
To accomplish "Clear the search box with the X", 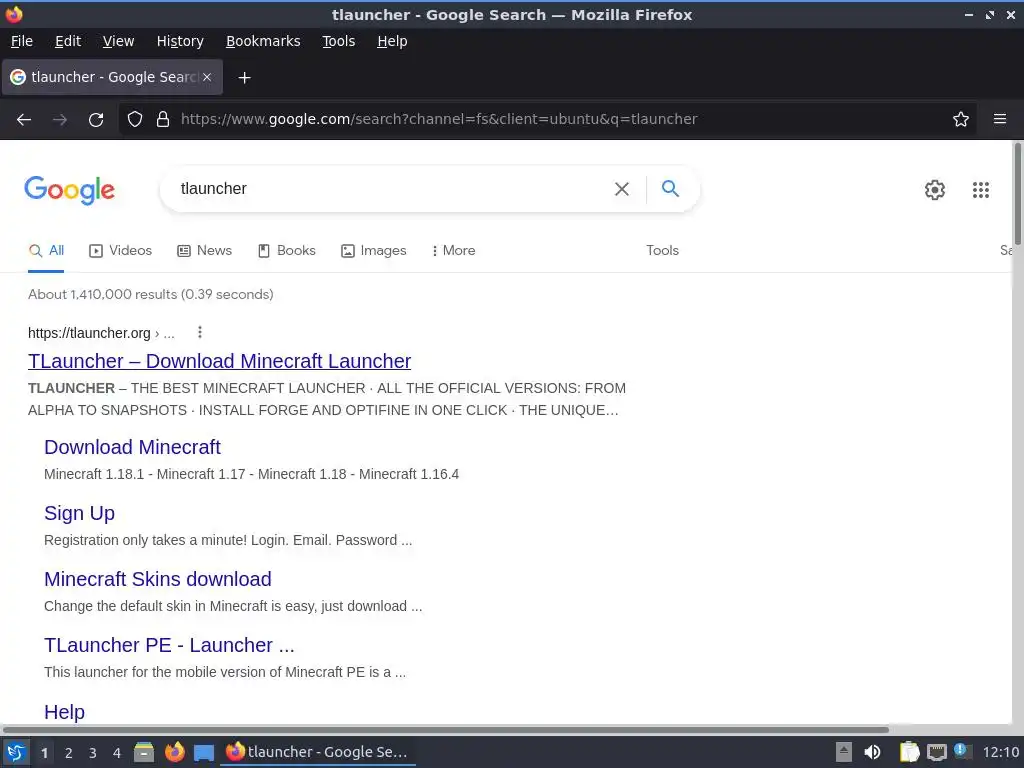I will click(x=622, y=189).
